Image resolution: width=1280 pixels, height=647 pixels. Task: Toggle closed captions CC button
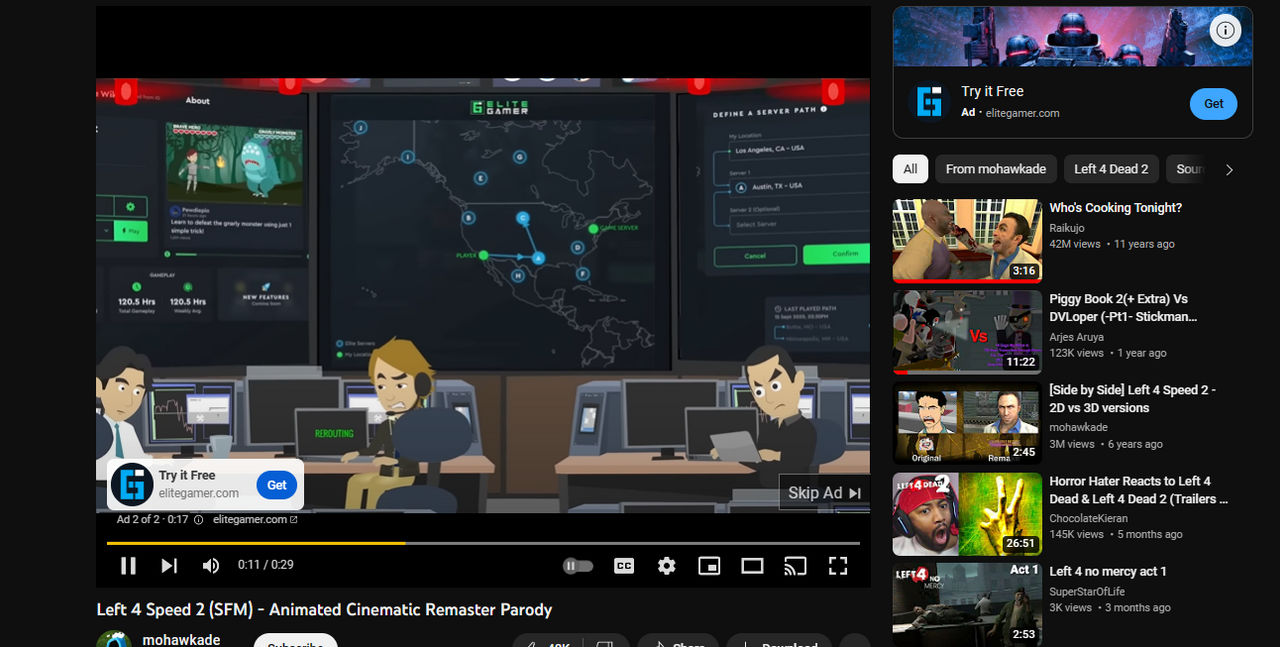pos(624,566)
